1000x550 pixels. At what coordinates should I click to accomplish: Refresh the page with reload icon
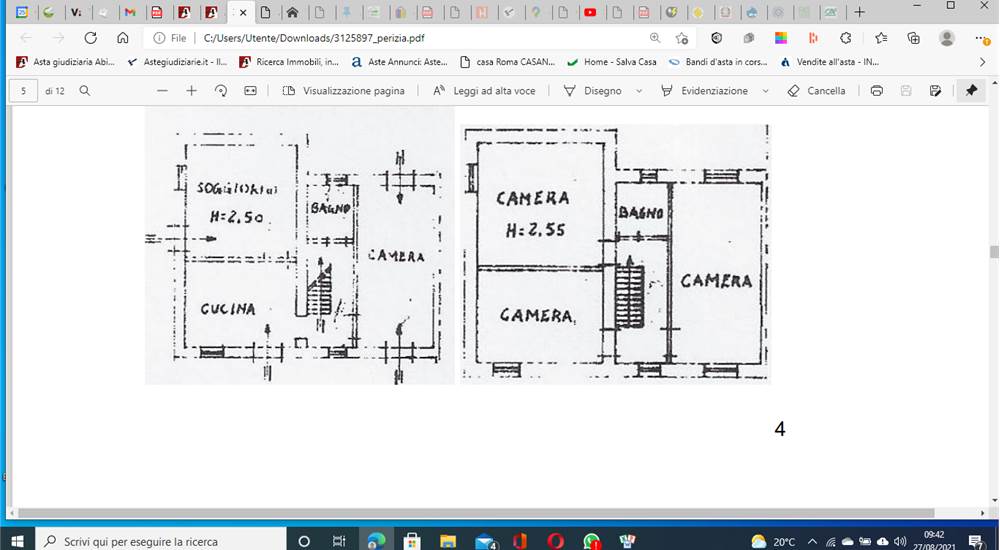click(91, 38)
